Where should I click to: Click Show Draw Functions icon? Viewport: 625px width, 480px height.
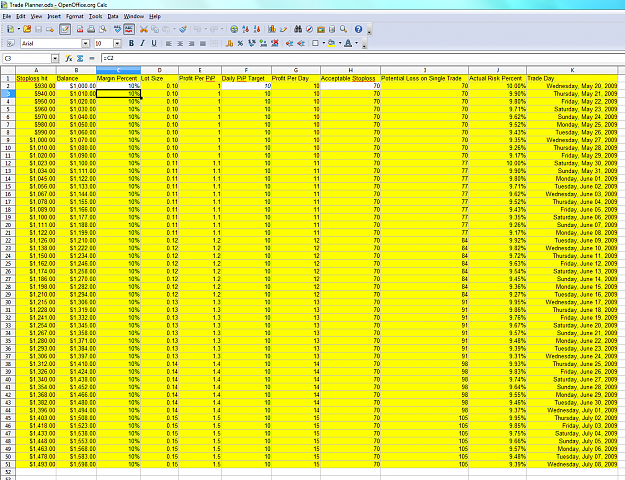tap(283, 29)
